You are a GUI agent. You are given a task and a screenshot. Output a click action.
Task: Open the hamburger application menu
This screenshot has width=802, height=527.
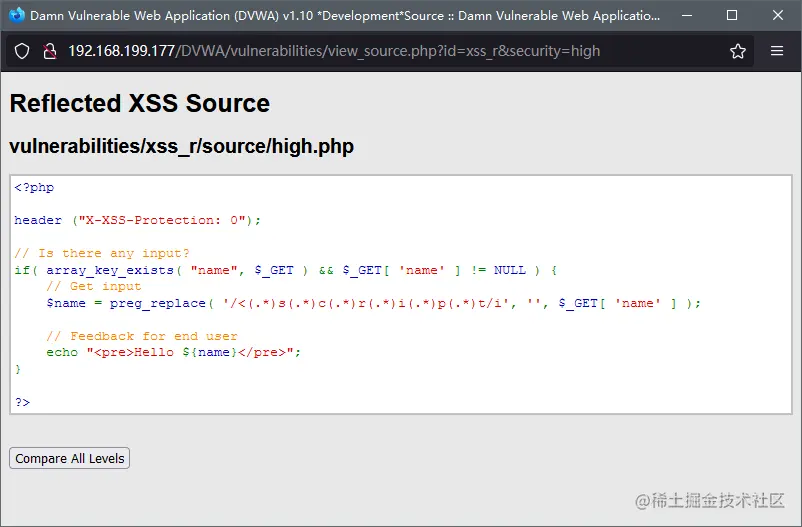pyautogui.click(x=777, y=51)
